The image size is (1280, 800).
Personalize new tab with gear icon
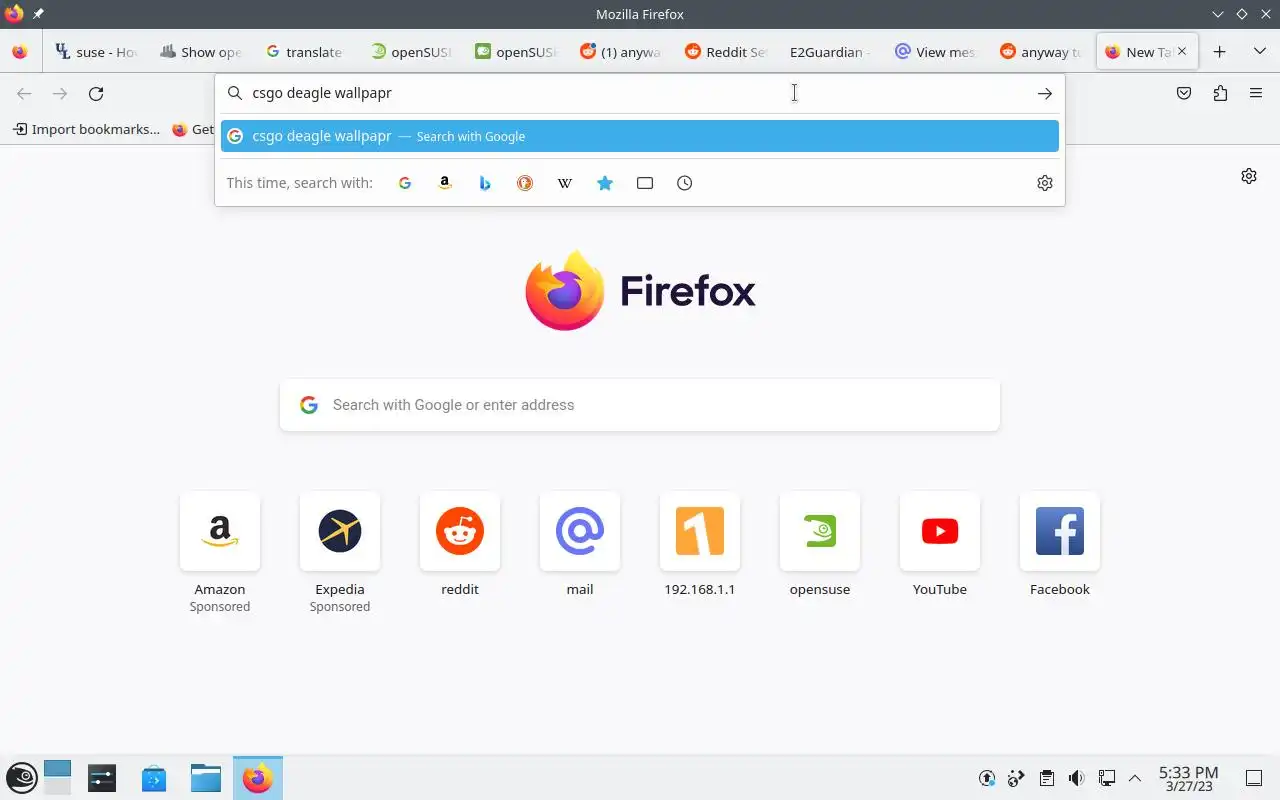click(1249, 176)
